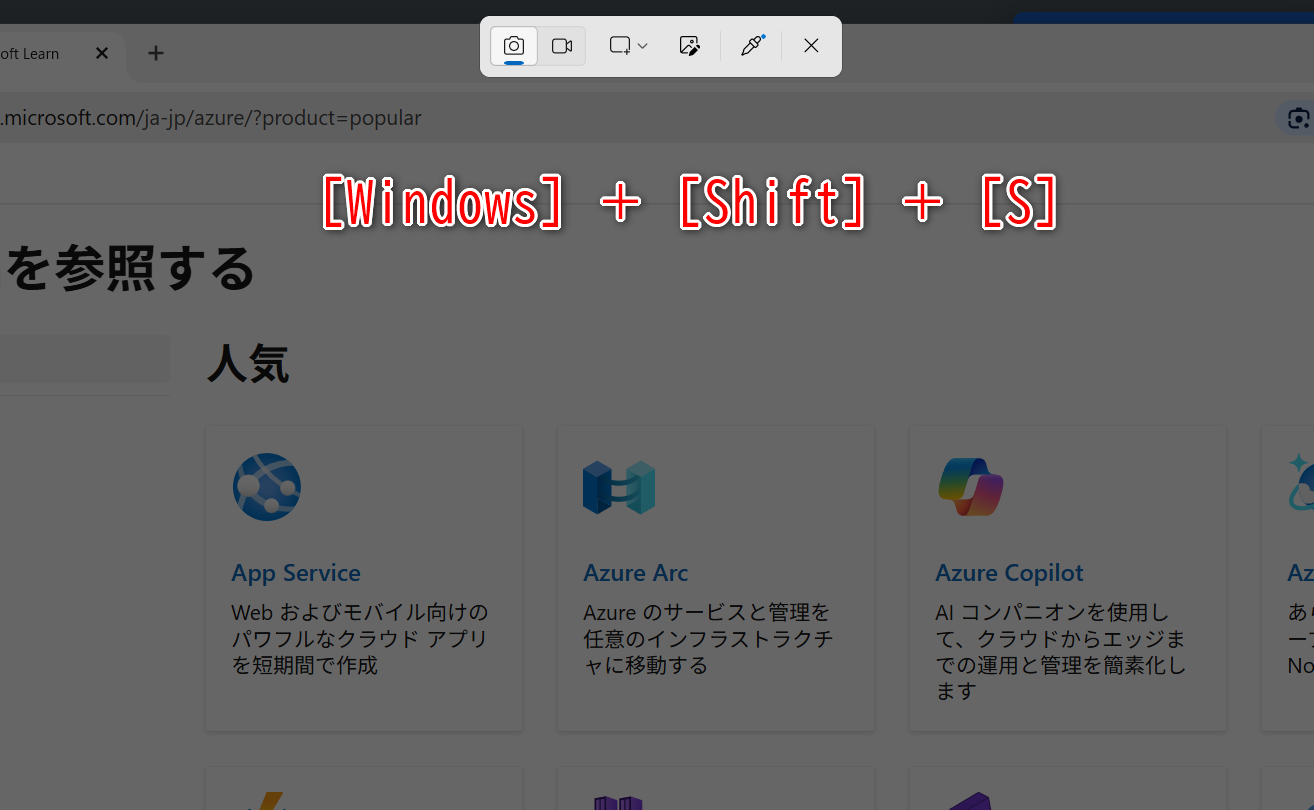Select the eyedropper color picker tool

coord(751,45)
